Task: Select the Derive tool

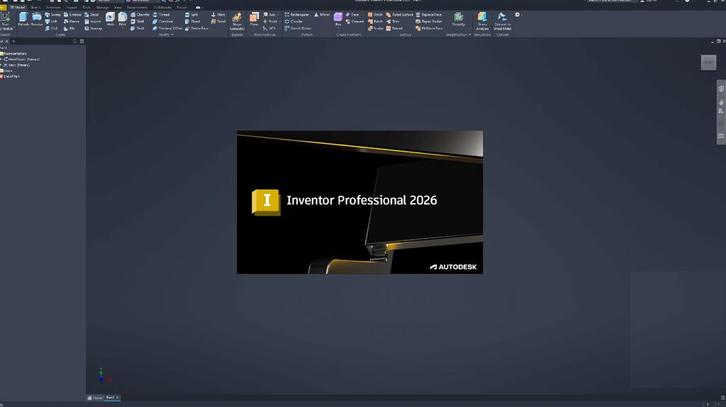Action: coord(71,21)
